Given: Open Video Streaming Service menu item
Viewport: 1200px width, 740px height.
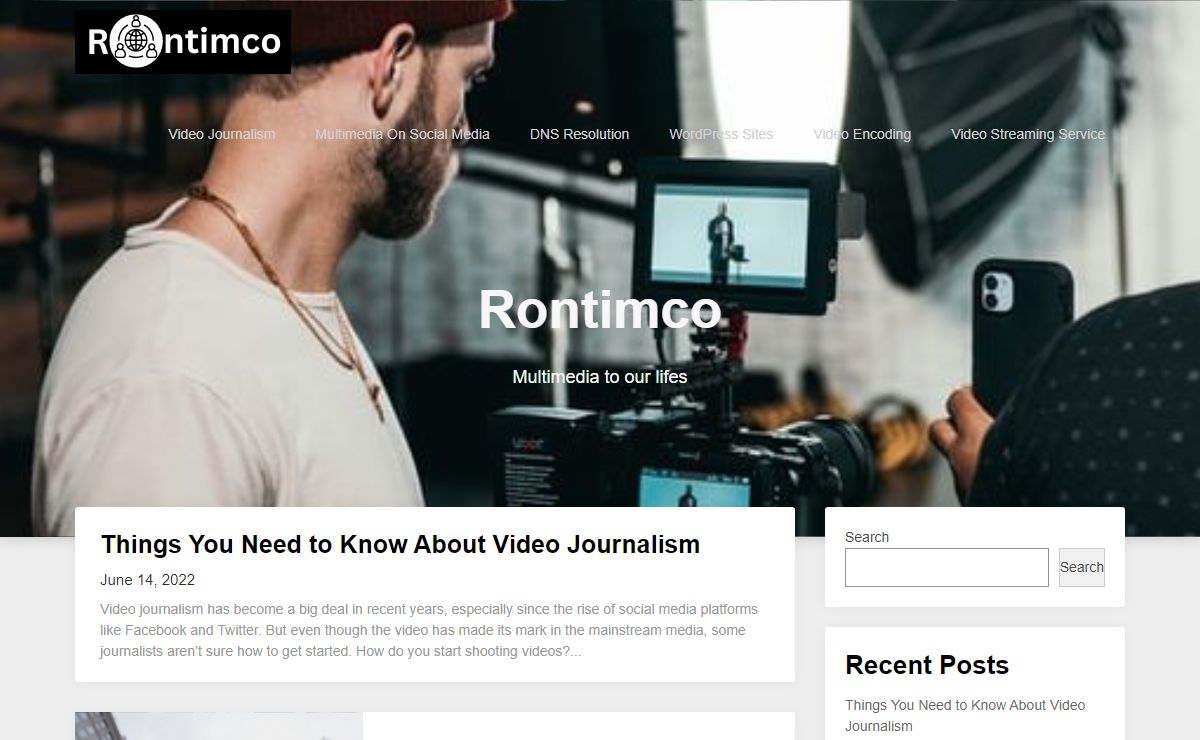Looking at the screenshot, I should coord(1028,134).
